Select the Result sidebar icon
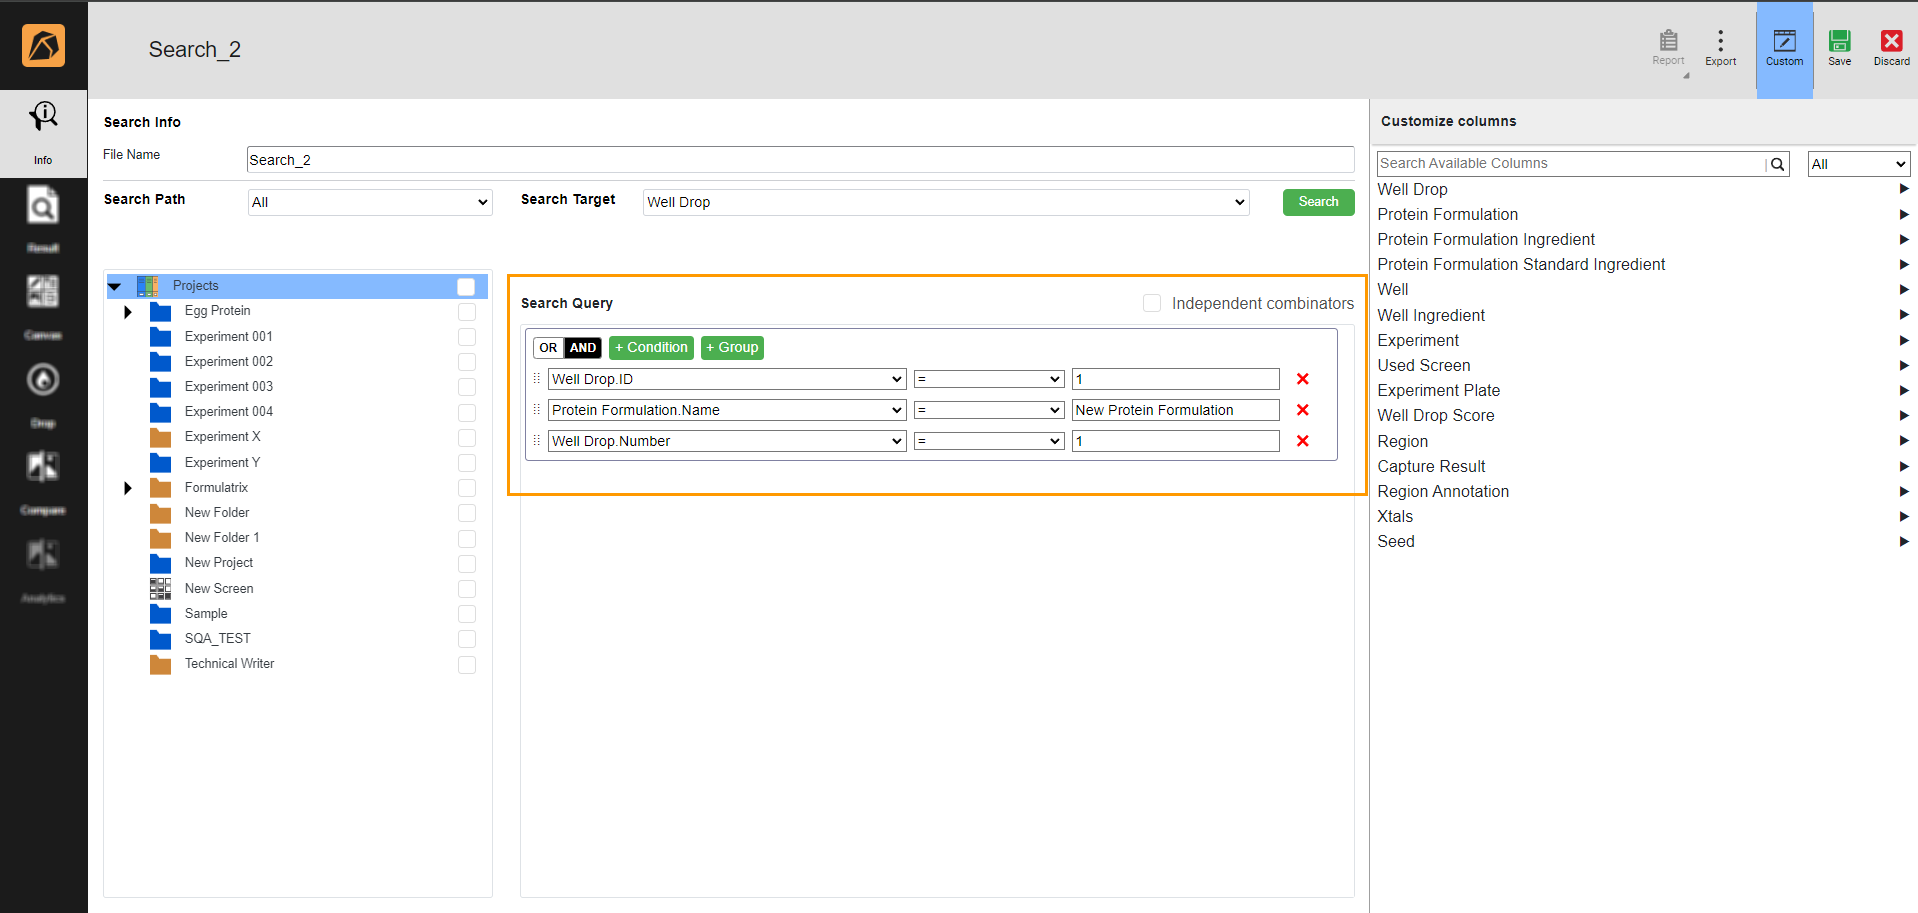This screenshot has width=1918, height=913. coord(43,207)
